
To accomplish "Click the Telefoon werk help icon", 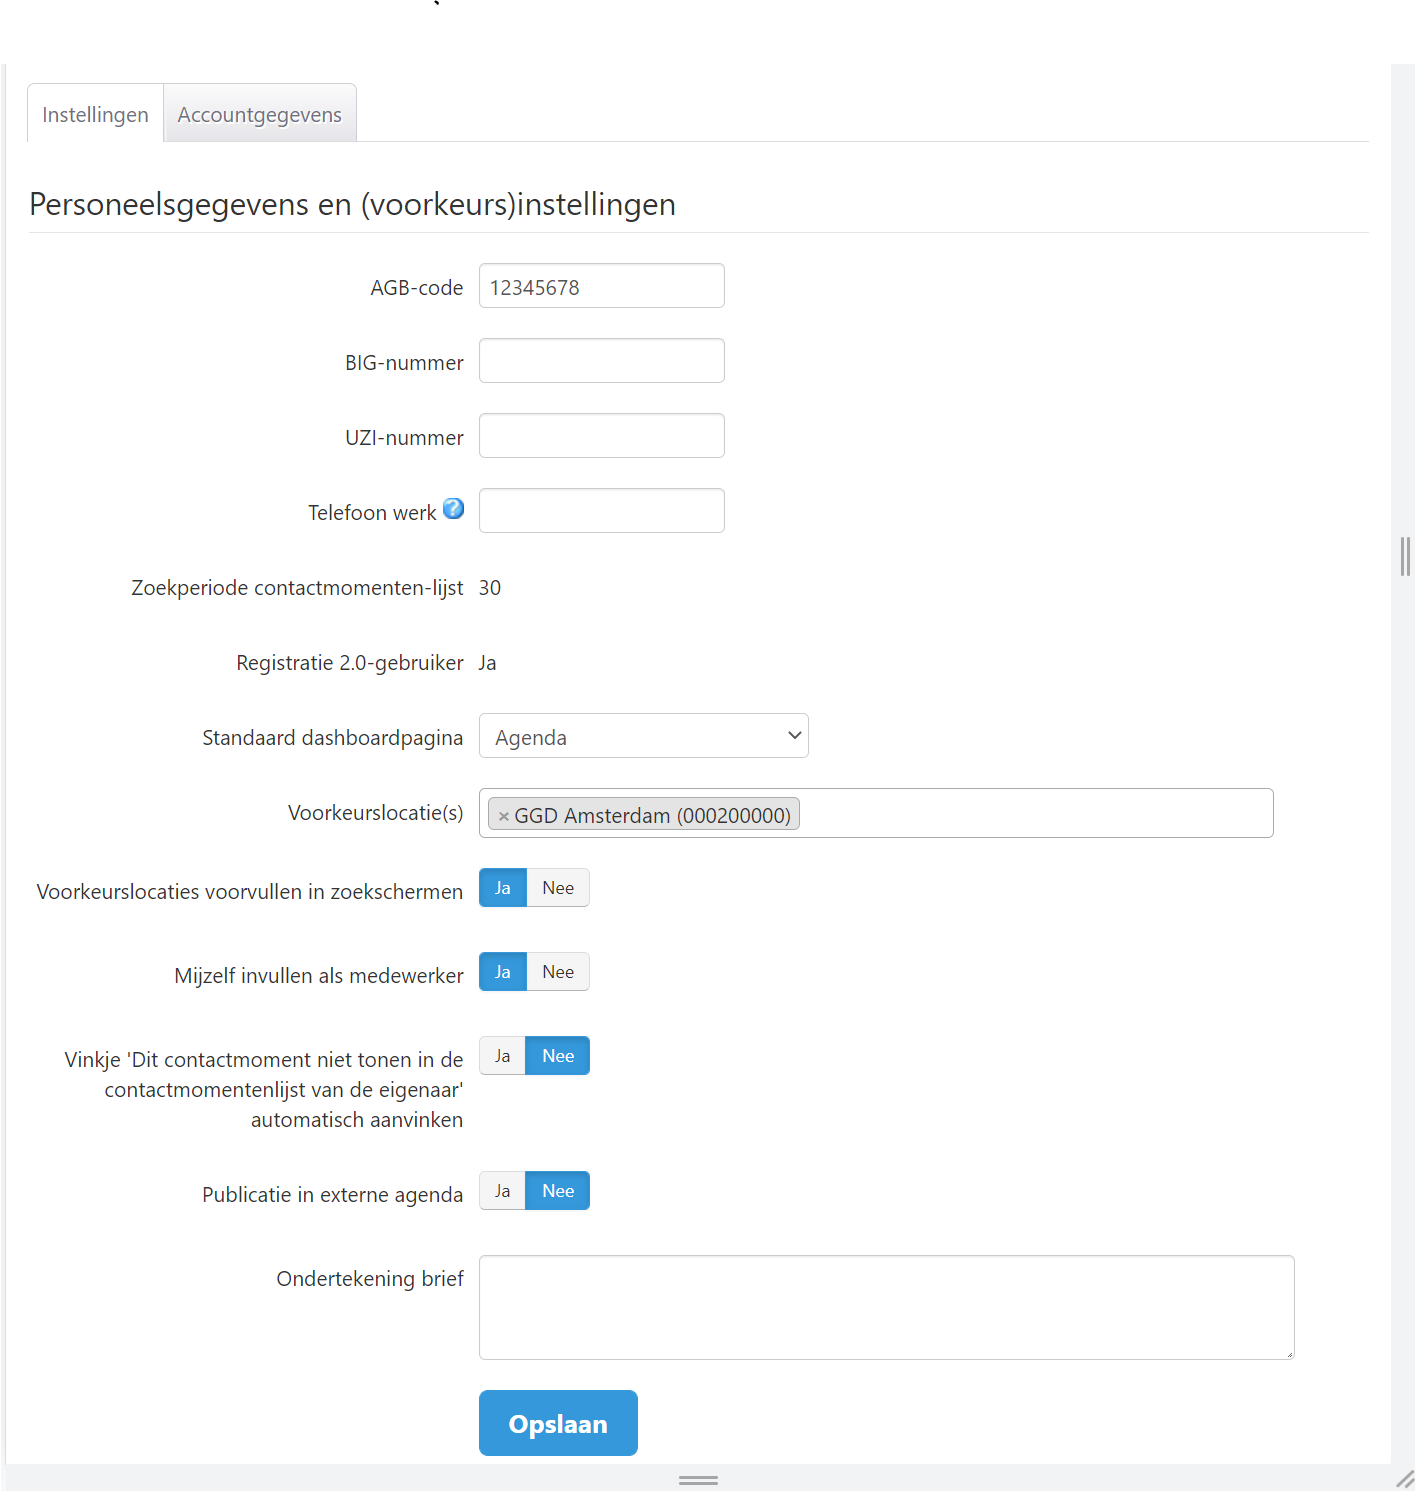I will [x=453, y=509].
